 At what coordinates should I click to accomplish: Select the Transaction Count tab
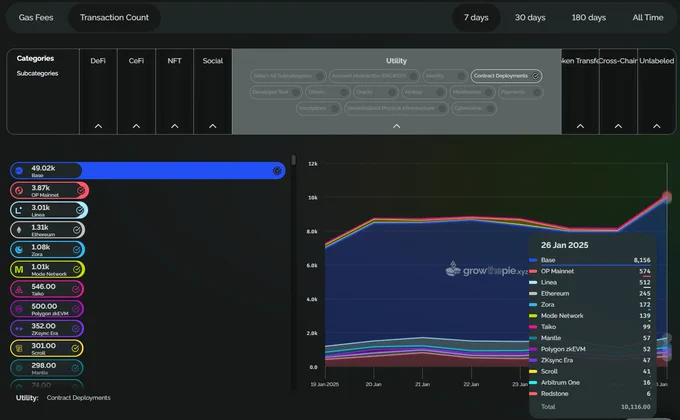click(114, 18)
